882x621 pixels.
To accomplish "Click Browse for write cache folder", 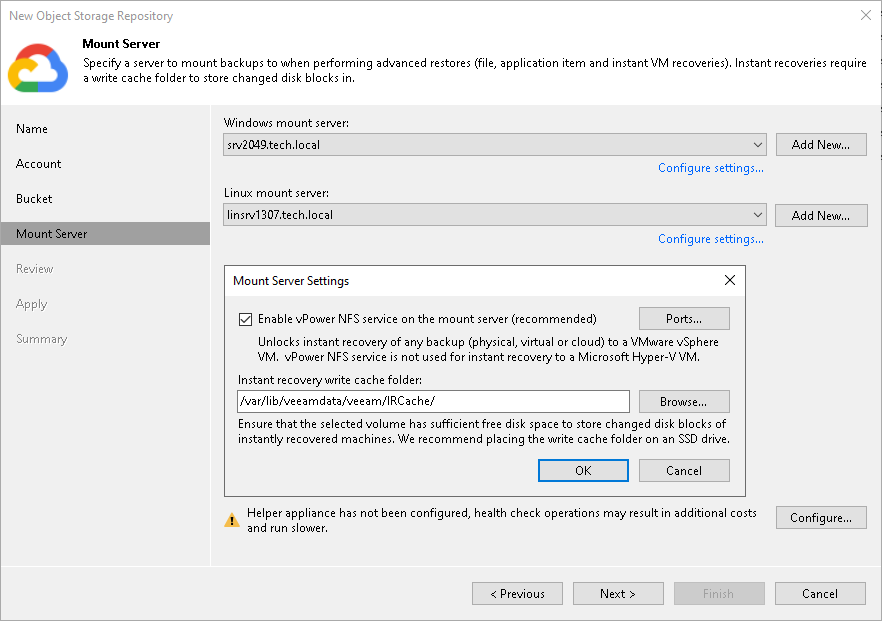I will coord(684,402).
